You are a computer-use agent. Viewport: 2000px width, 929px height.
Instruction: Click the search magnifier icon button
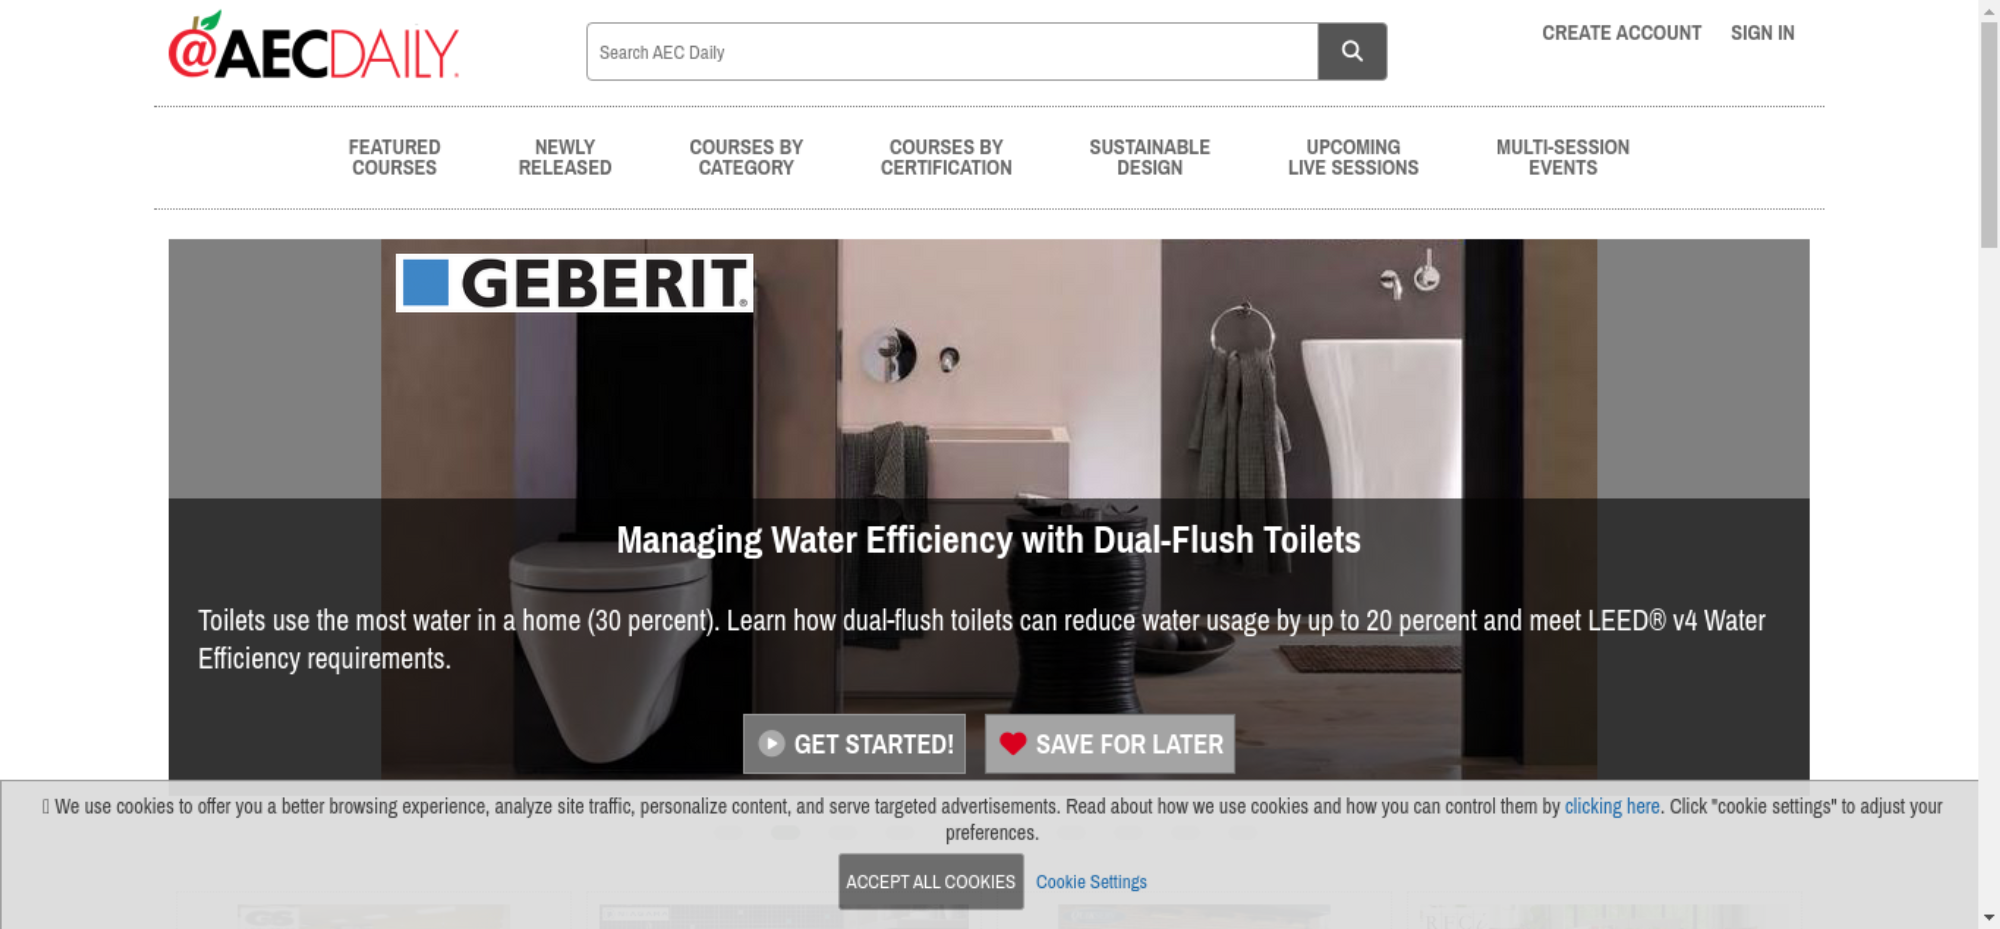(1352, 51)
